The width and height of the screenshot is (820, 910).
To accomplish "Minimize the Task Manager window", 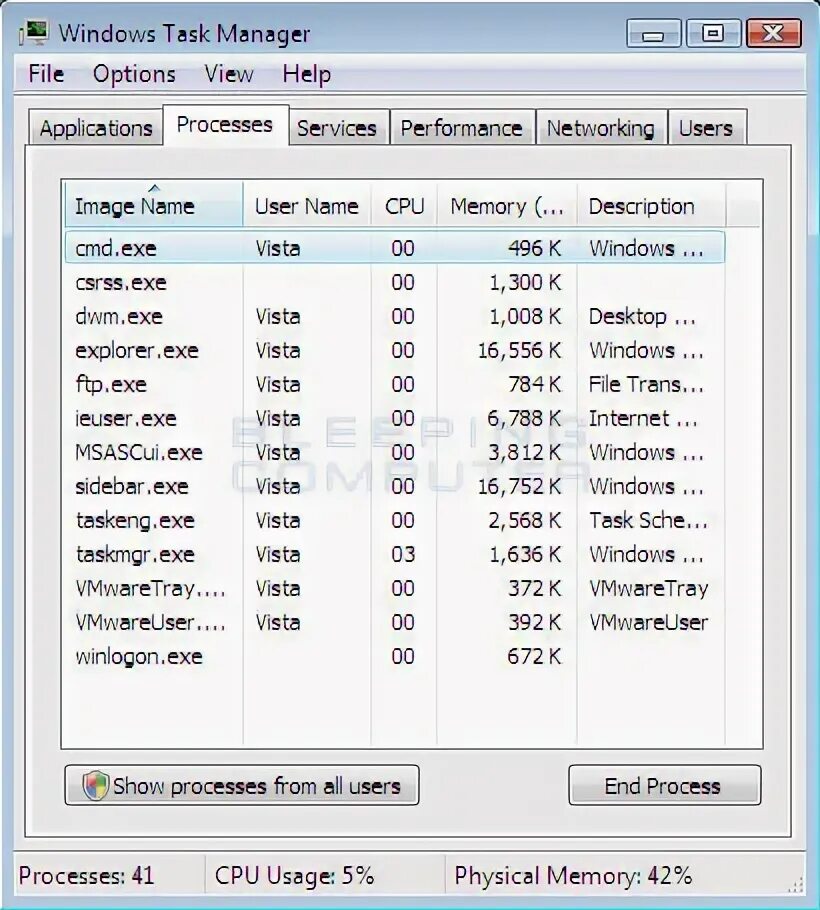I will tap(653, 33).
